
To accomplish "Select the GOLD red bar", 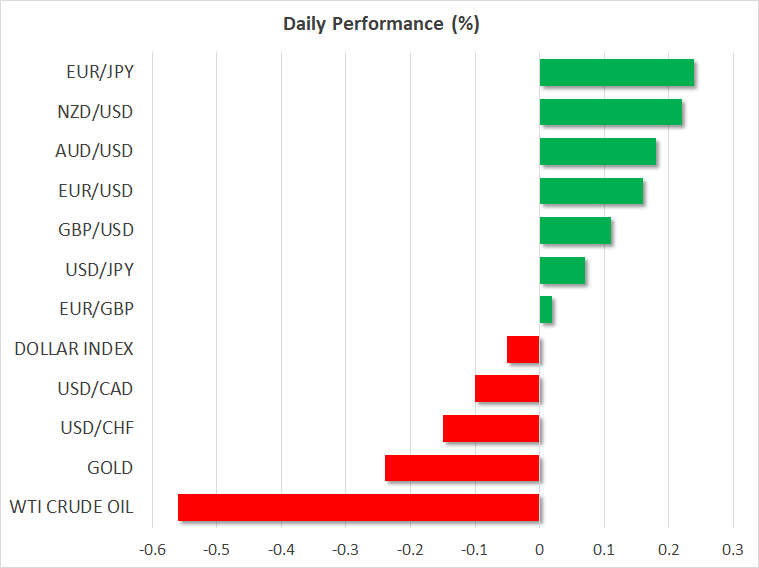I will [x=462, y=468].
